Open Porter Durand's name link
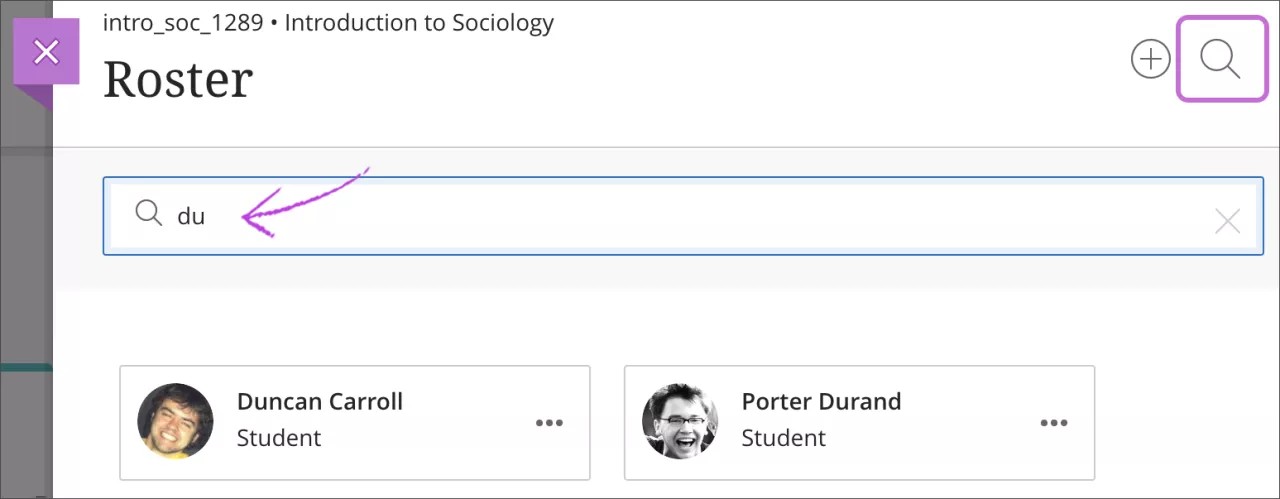Screen dimensions: 1280x499 [x=821, y=402]
